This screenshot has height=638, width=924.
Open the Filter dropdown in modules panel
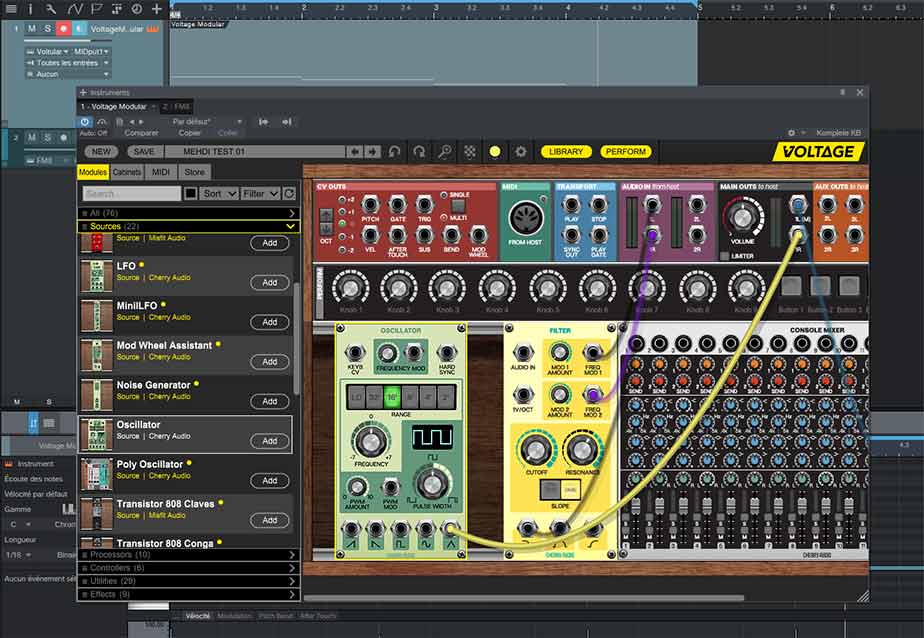coord(260,193)
